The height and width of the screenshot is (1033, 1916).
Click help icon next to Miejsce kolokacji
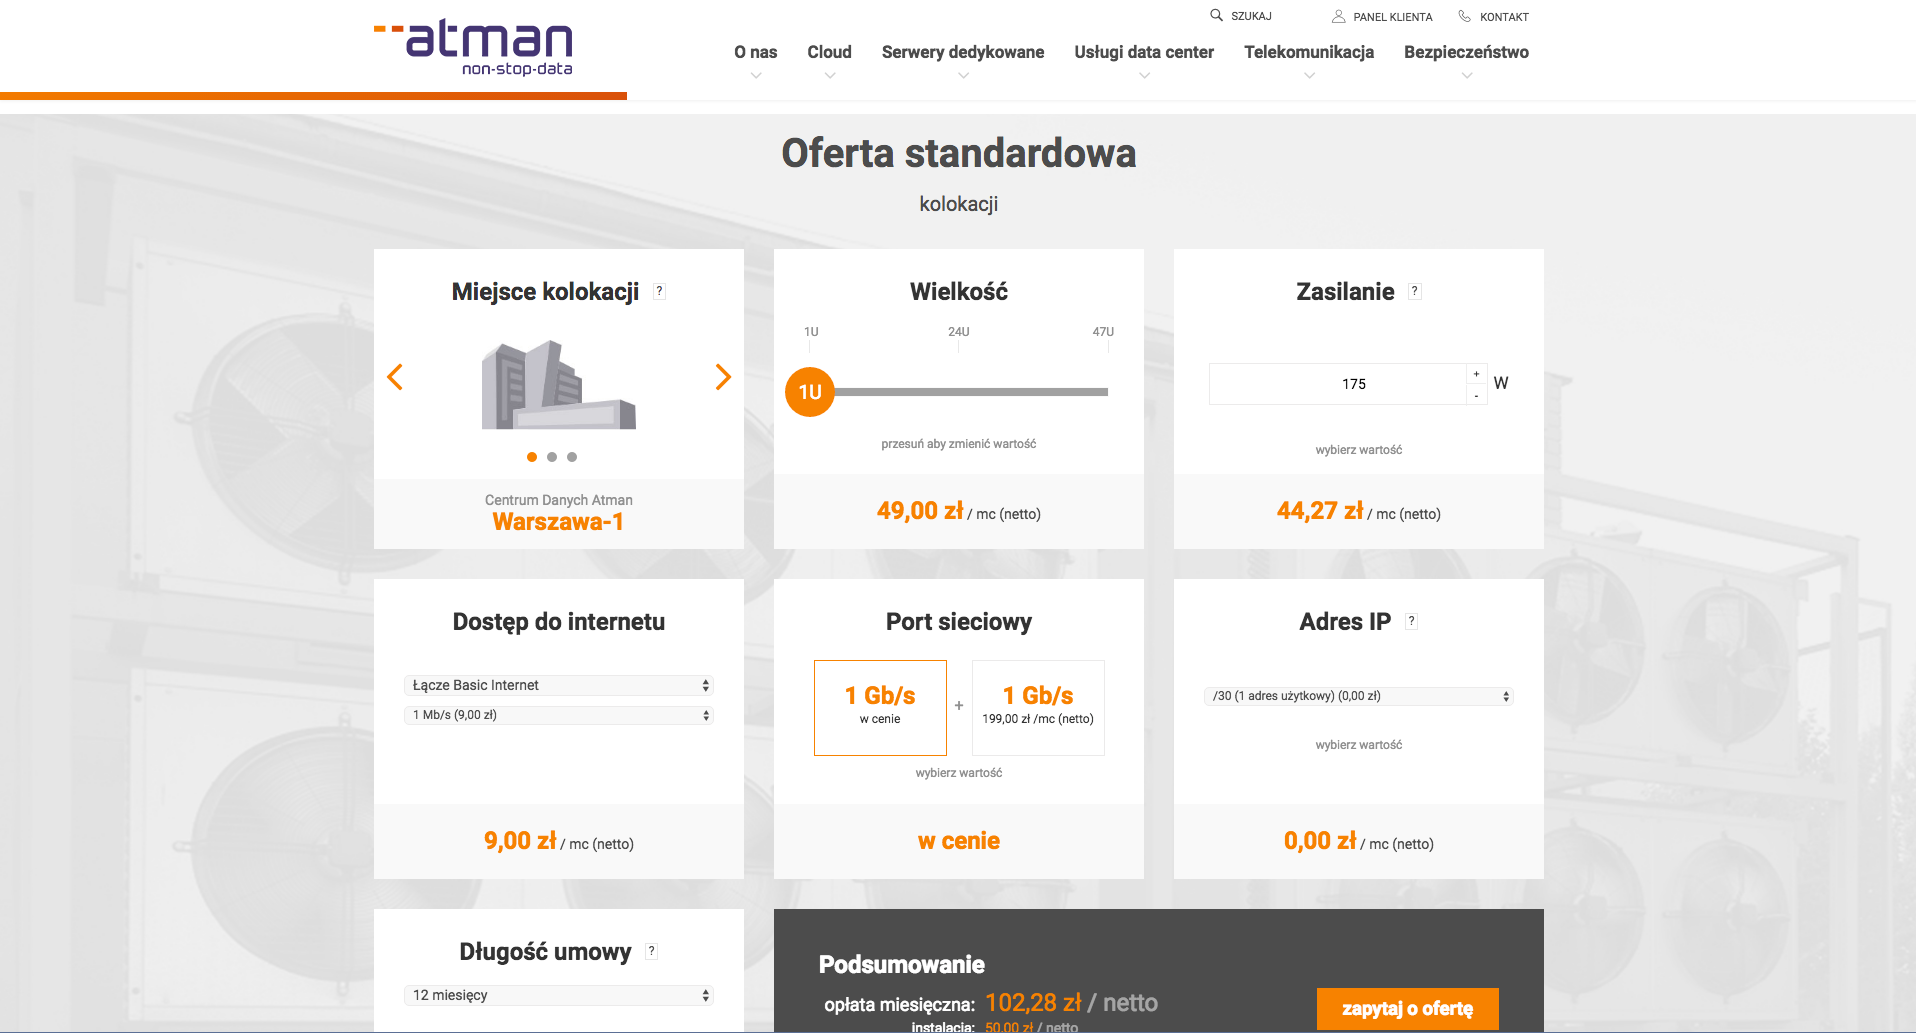(x=659, y=292)
